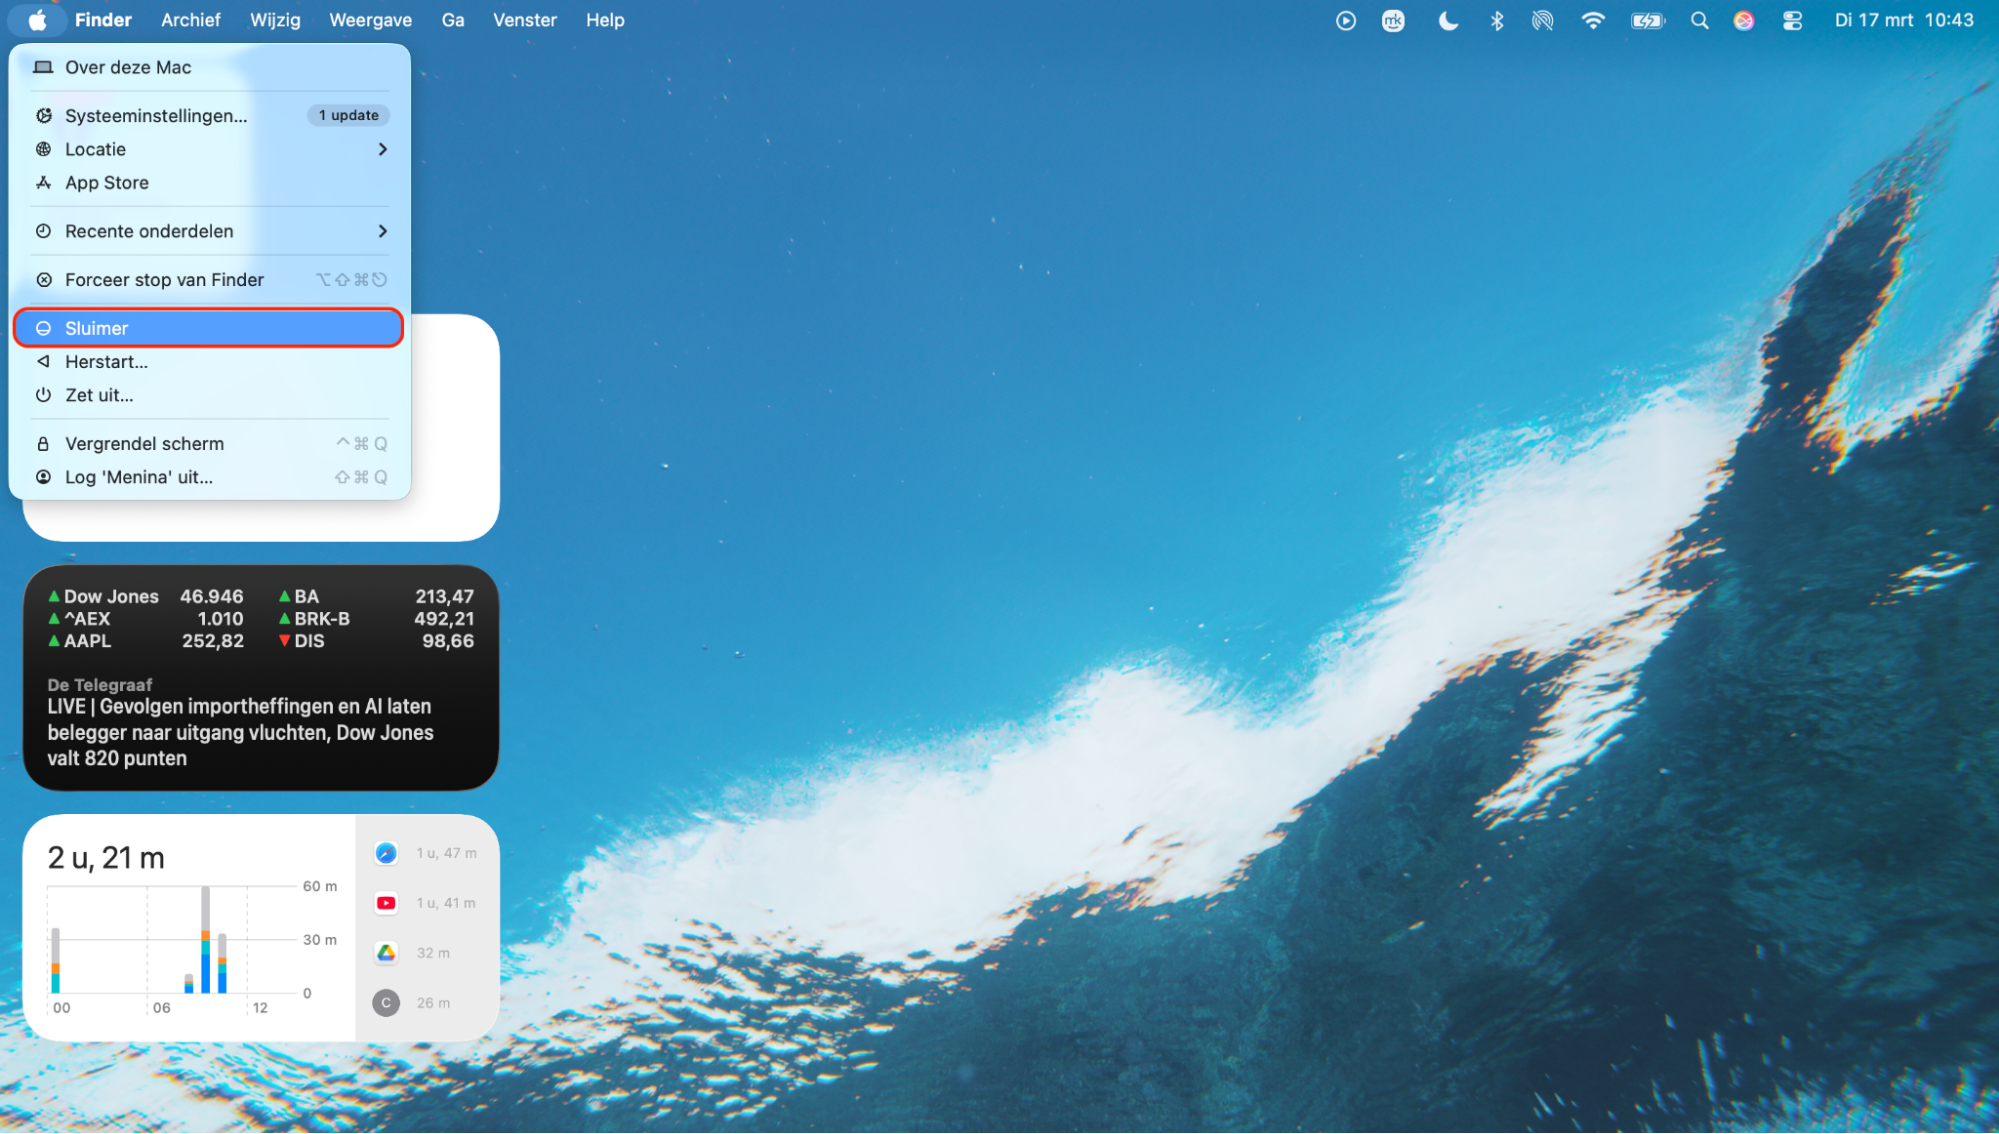Click the date and time clock
This screenshot has height=1134, width=1999.
(1904, 20)
